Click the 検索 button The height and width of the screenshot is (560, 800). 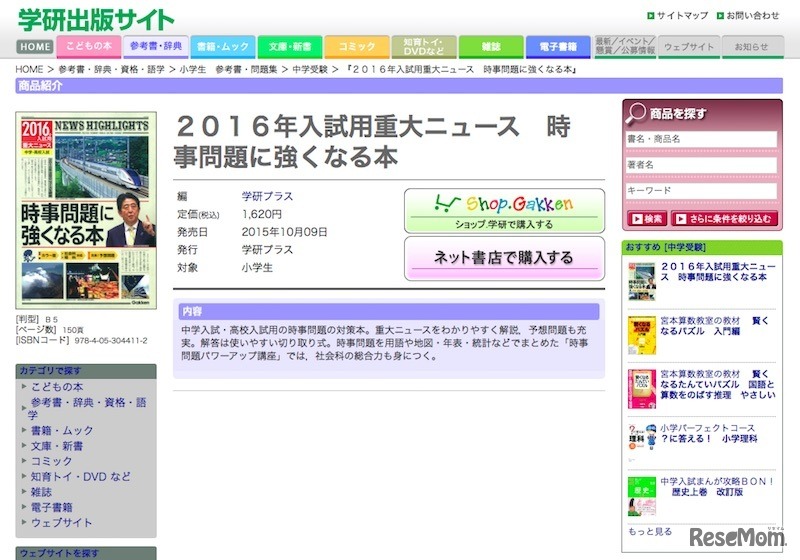click(646, 219)
